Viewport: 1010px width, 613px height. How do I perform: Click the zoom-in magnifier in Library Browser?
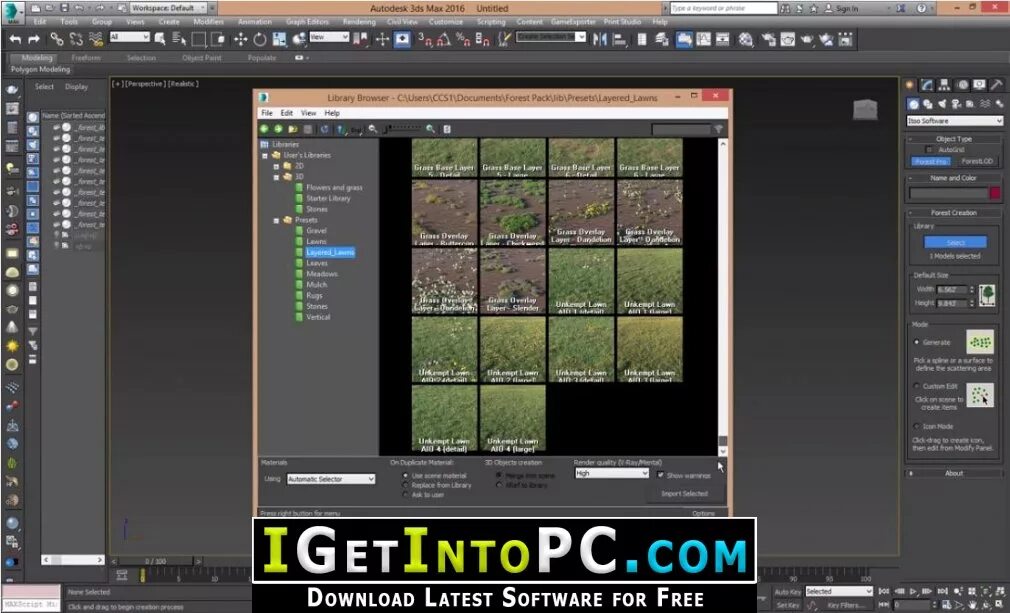pyautogui.click(x=430, y=129)
